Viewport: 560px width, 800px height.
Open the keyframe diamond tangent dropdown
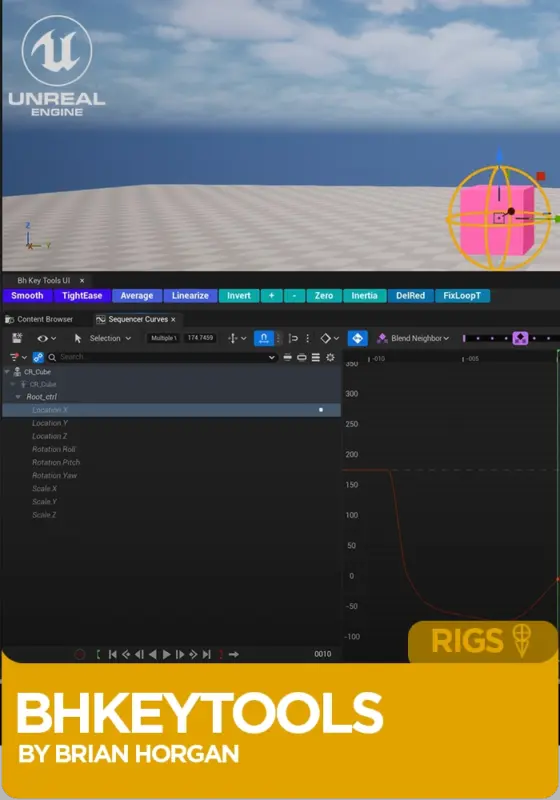click(329, 338)
